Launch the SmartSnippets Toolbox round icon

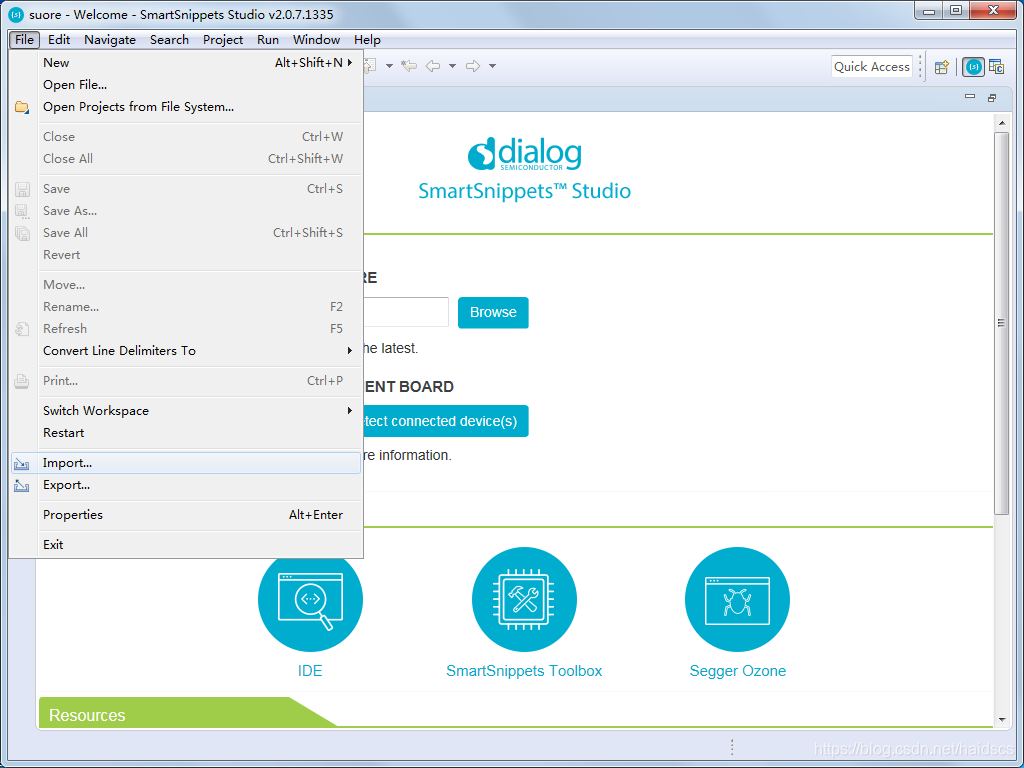coord(524,600)
